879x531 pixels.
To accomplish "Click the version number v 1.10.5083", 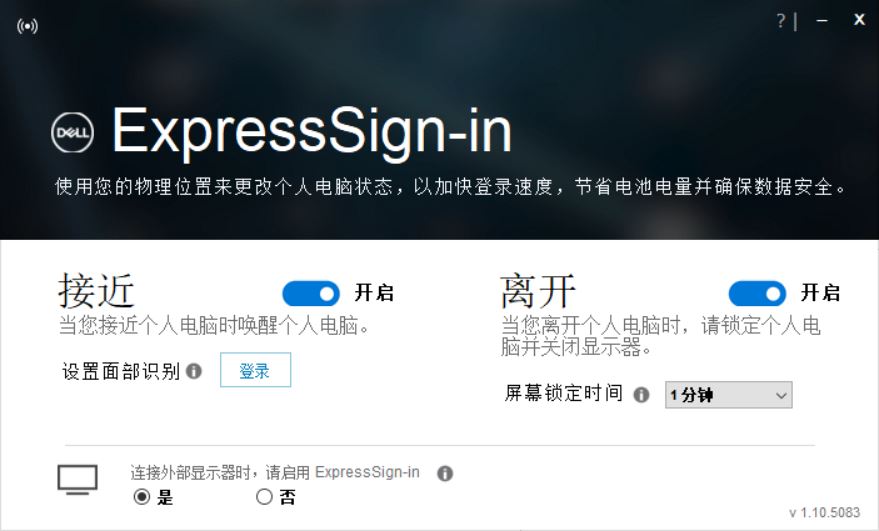I will pos(824,512).
